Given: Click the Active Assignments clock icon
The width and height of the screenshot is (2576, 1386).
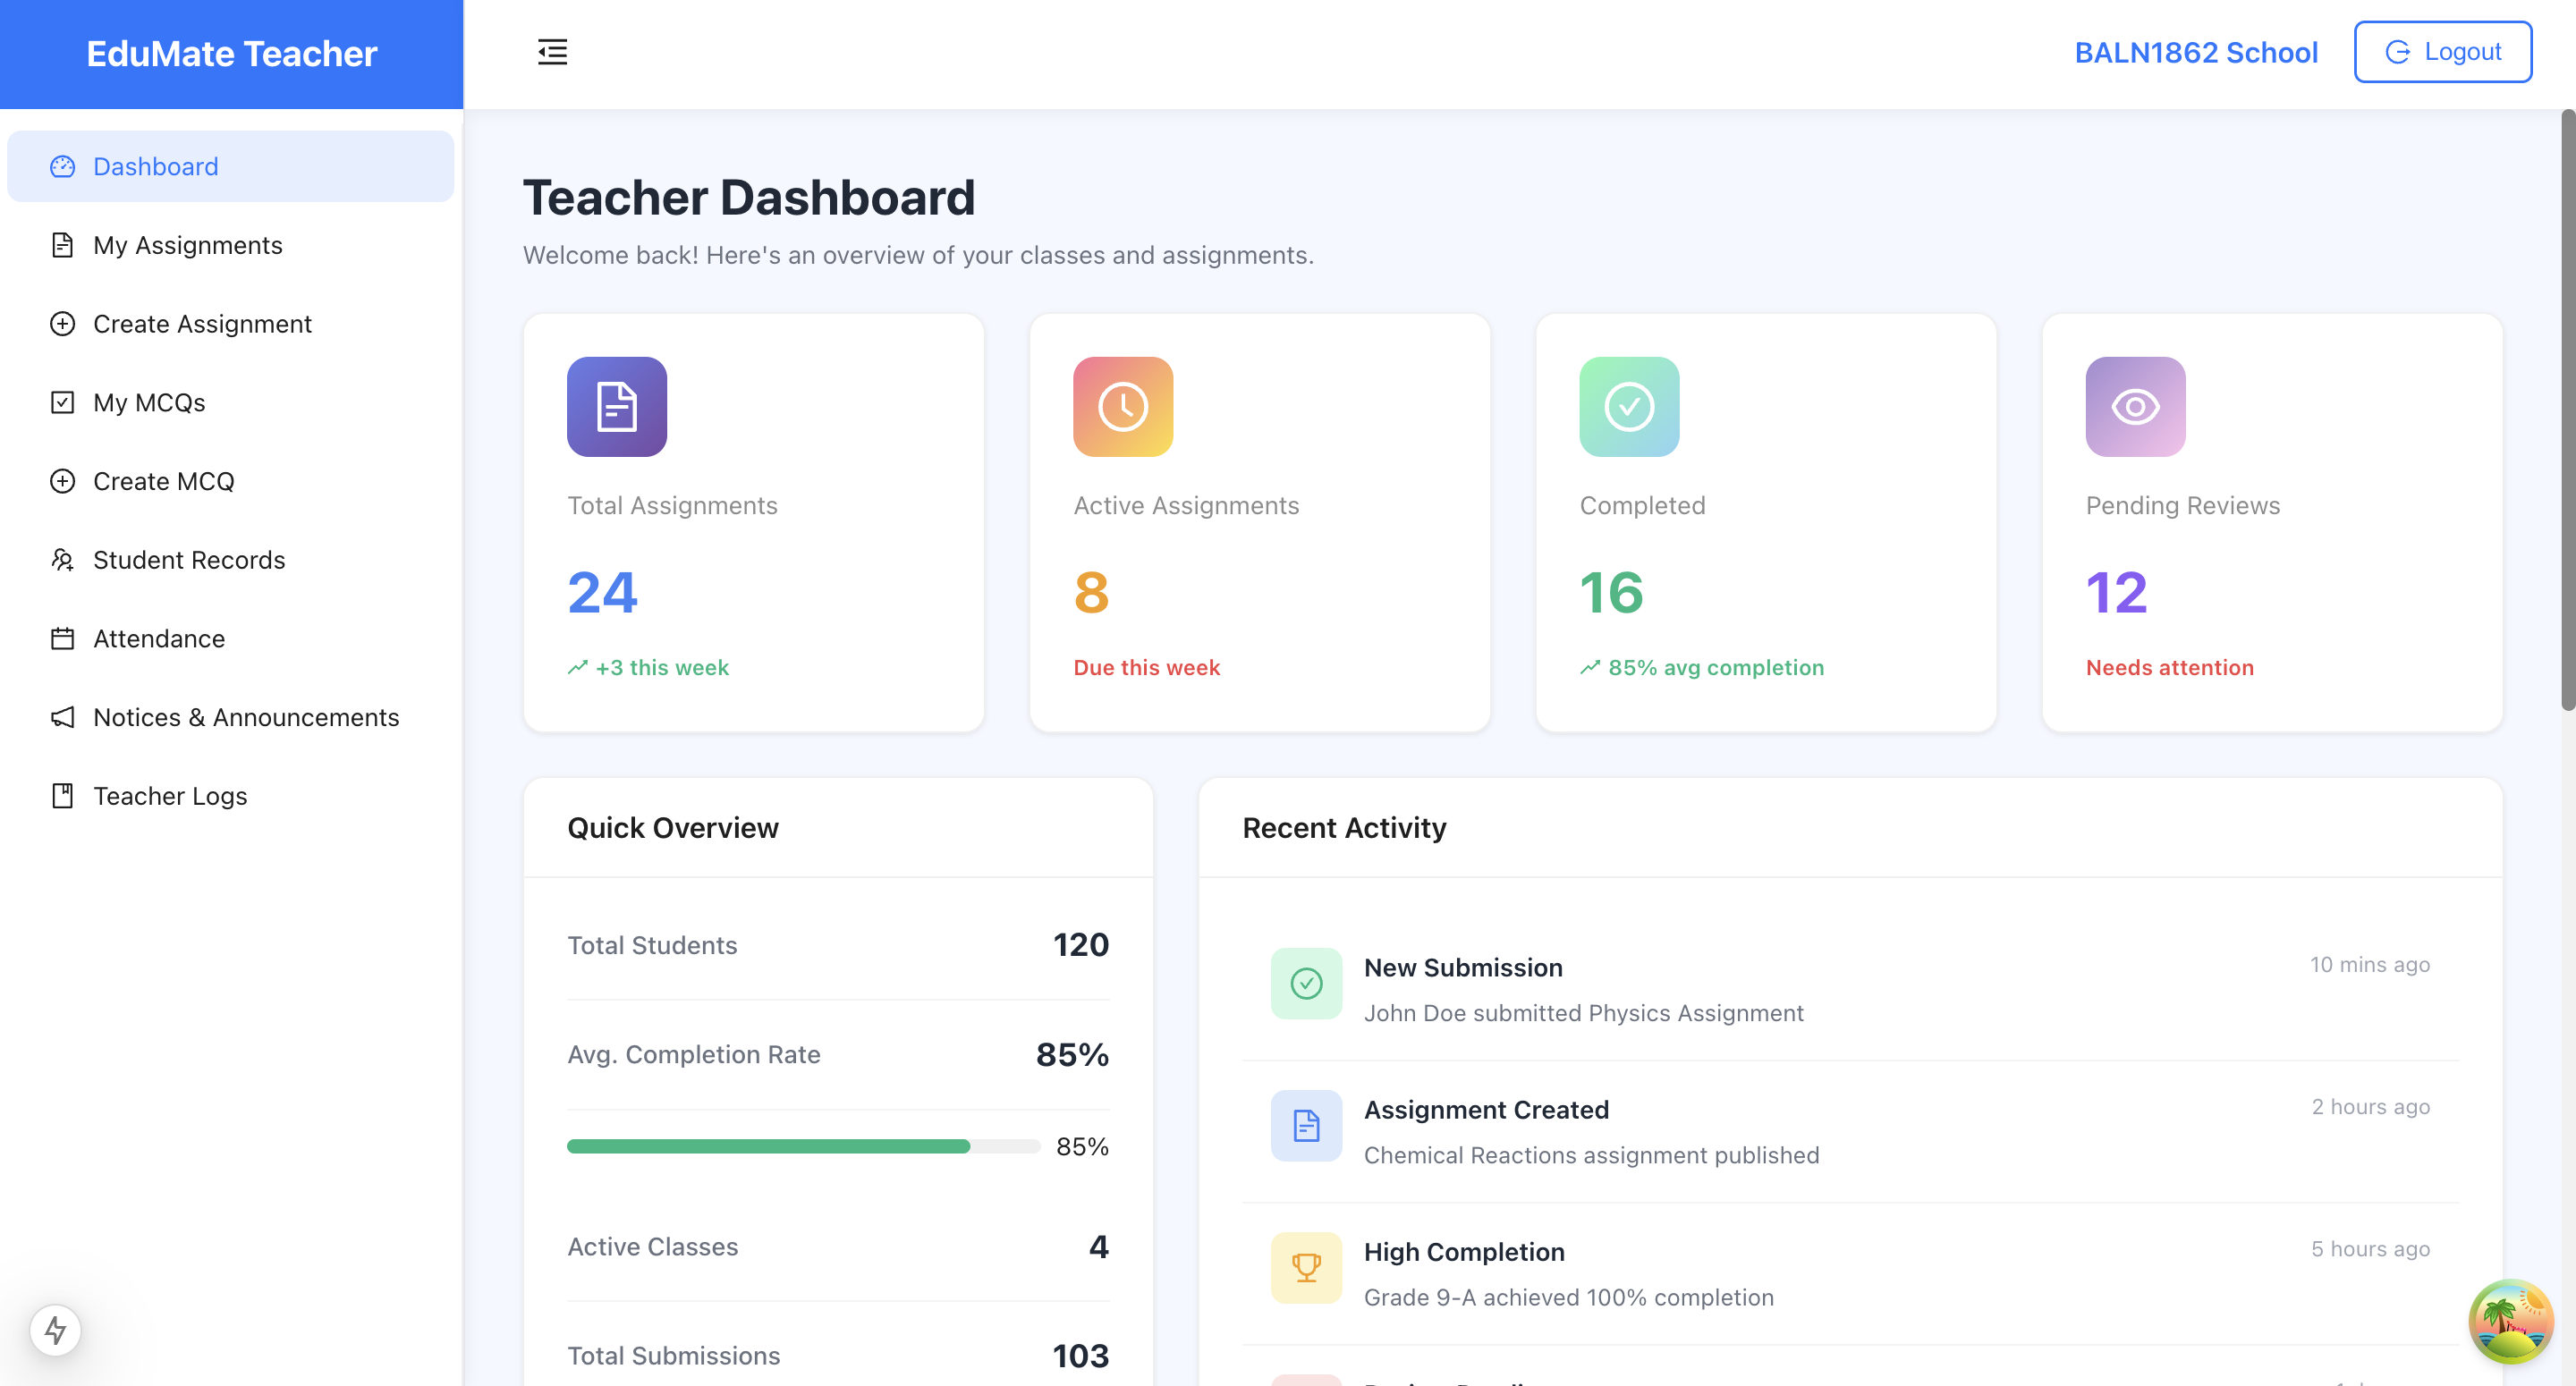Looking at the screenshot, I should 1122,407.
